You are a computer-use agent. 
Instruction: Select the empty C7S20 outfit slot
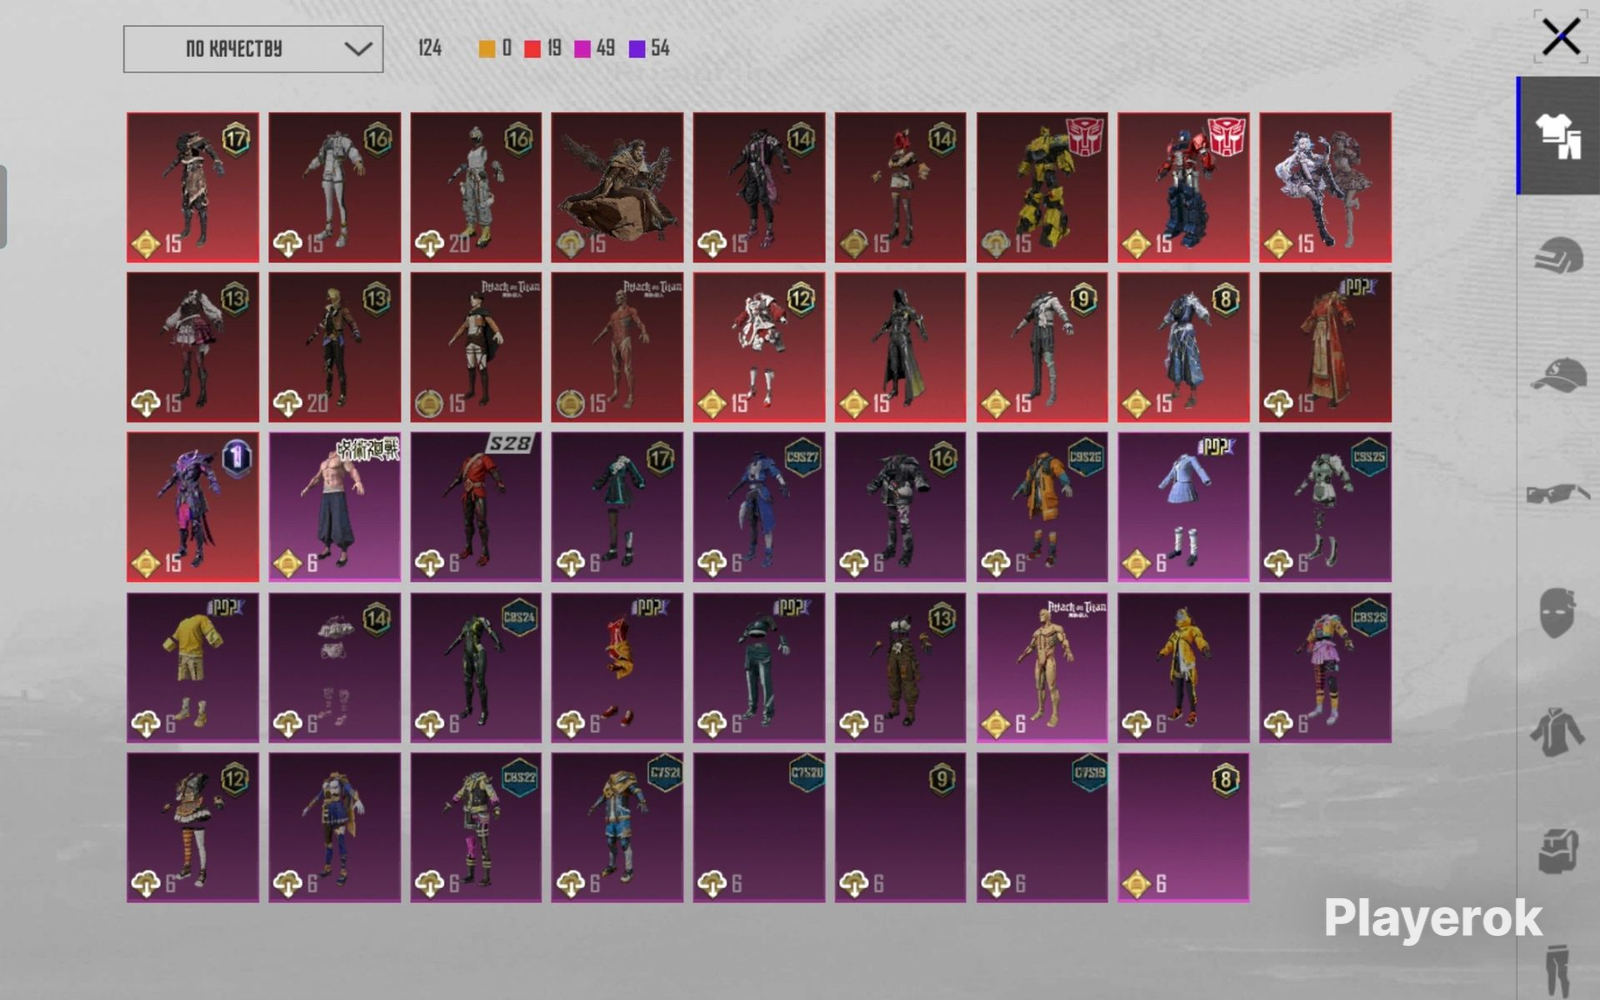point(759,827)
